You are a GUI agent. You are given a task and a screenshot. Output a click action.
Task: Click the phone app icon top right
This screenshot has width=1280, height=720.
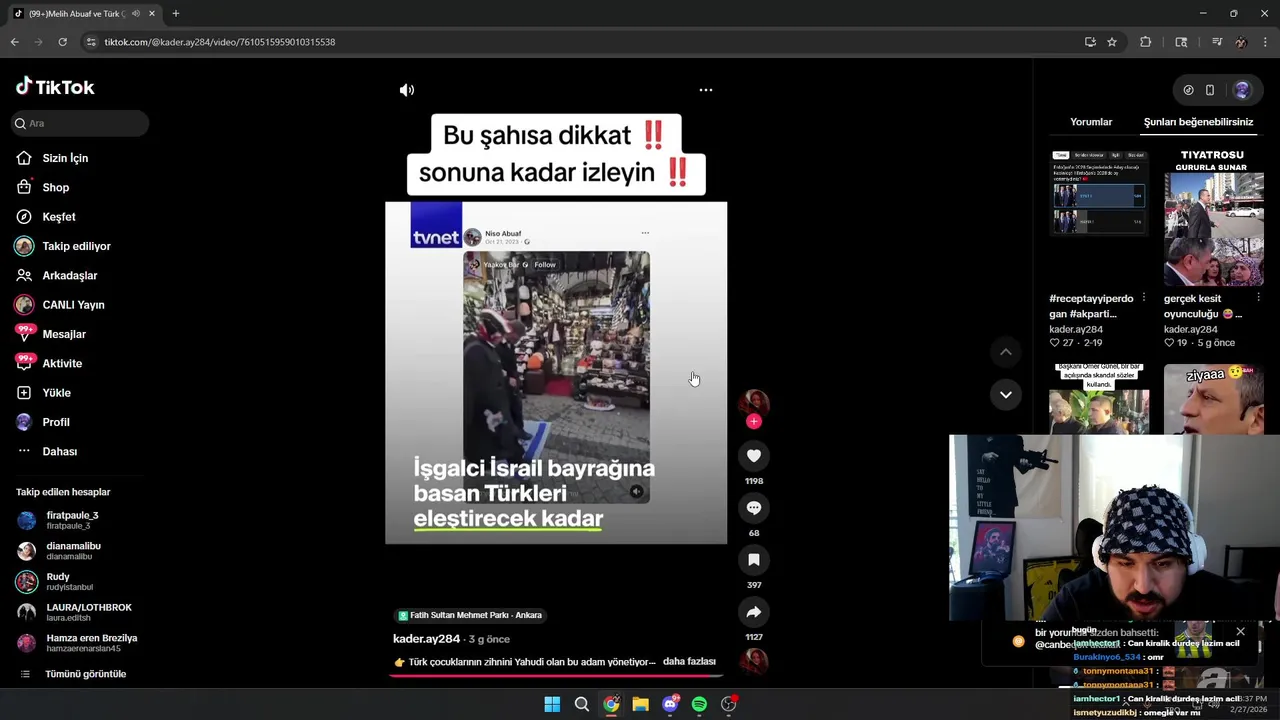(x=1210, y=90)
